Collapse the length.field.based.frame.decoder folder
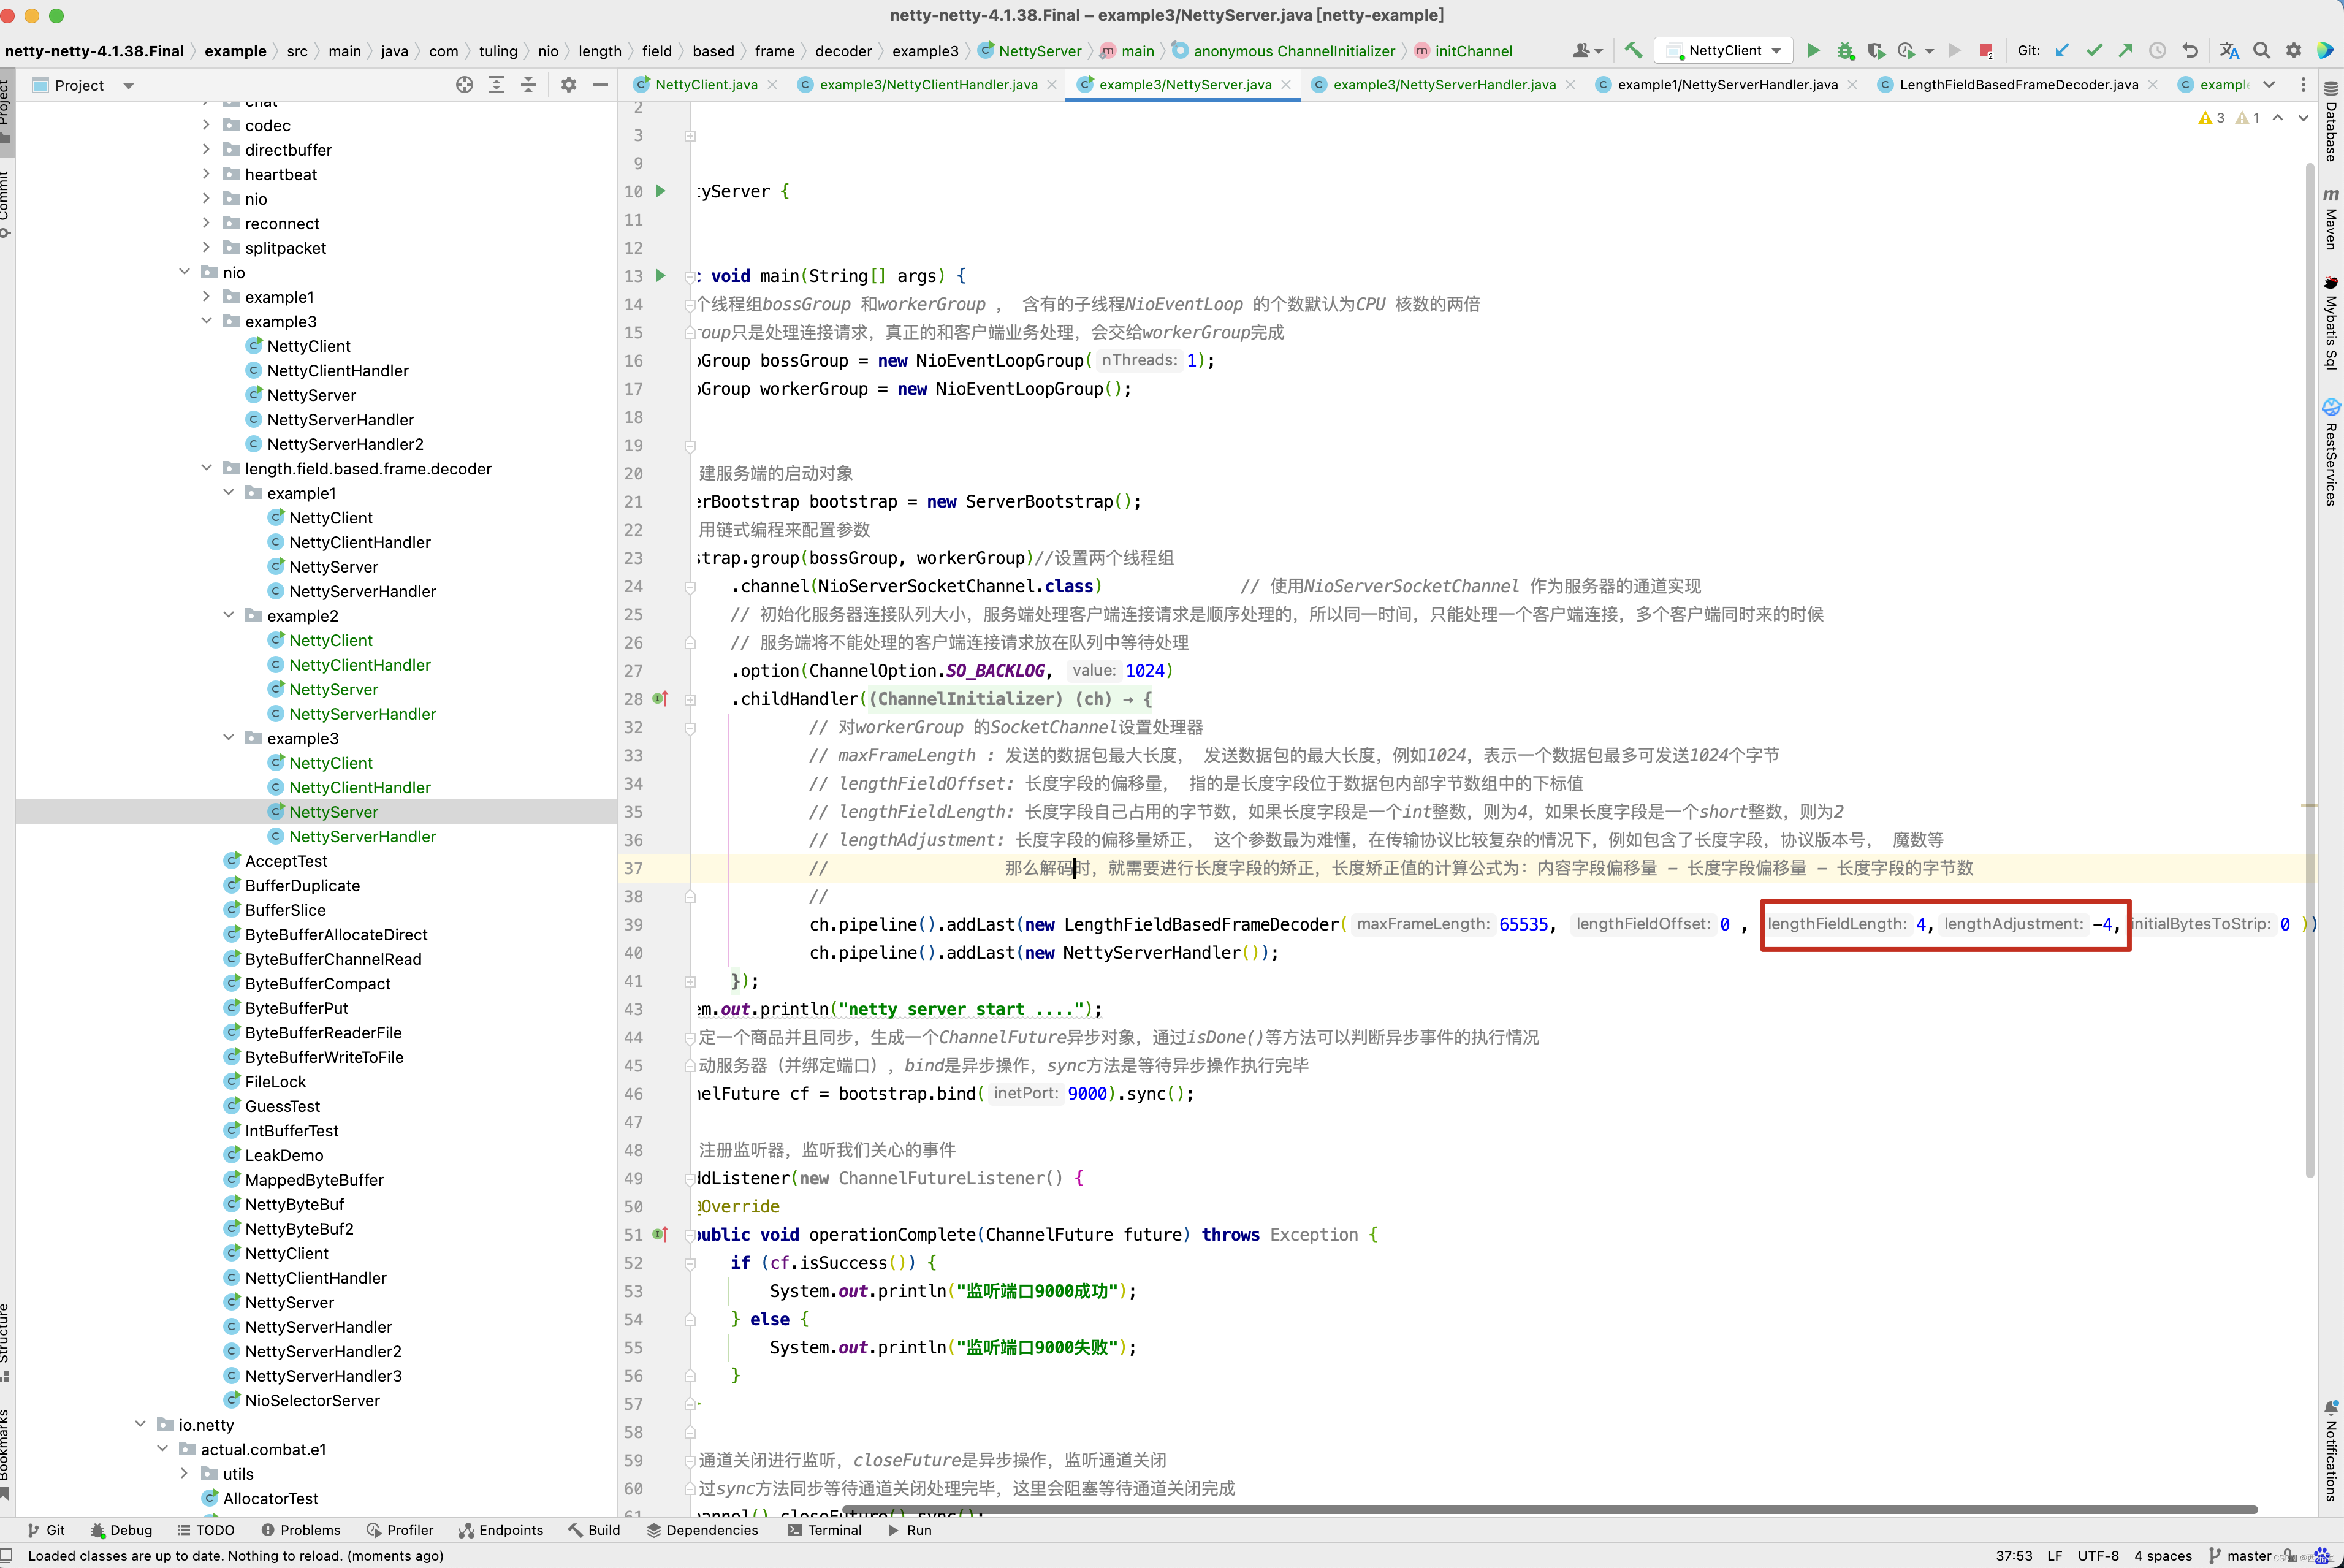This screenshot has width=2344, height=1568. tap(207, 468)
